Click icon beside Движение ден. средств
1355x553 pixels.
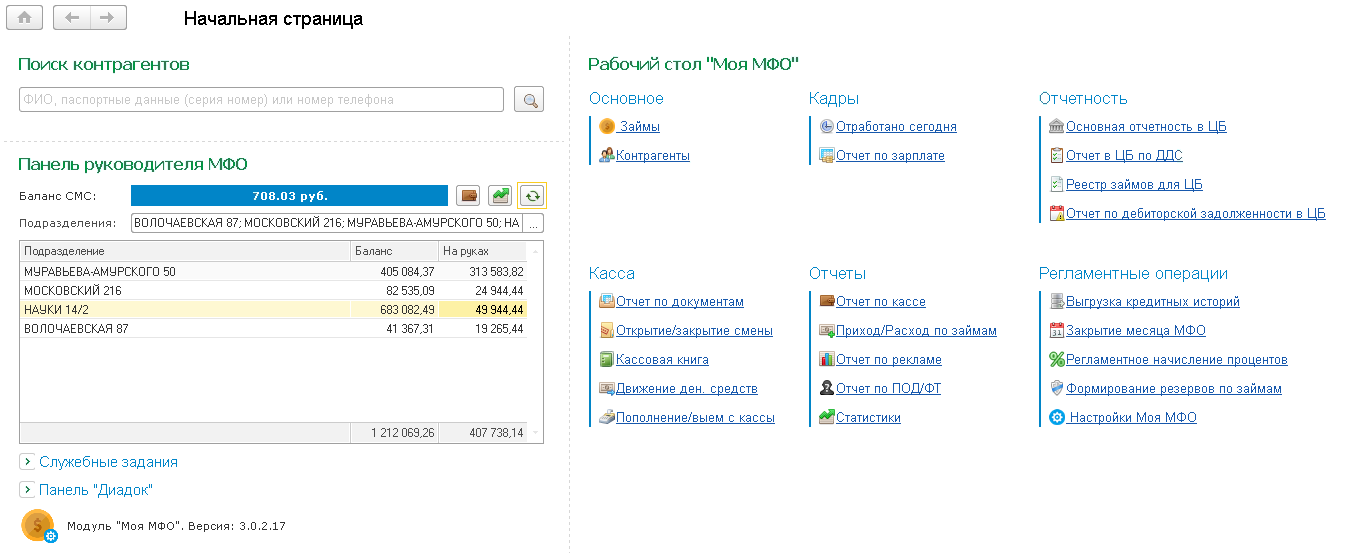(606, 388)
